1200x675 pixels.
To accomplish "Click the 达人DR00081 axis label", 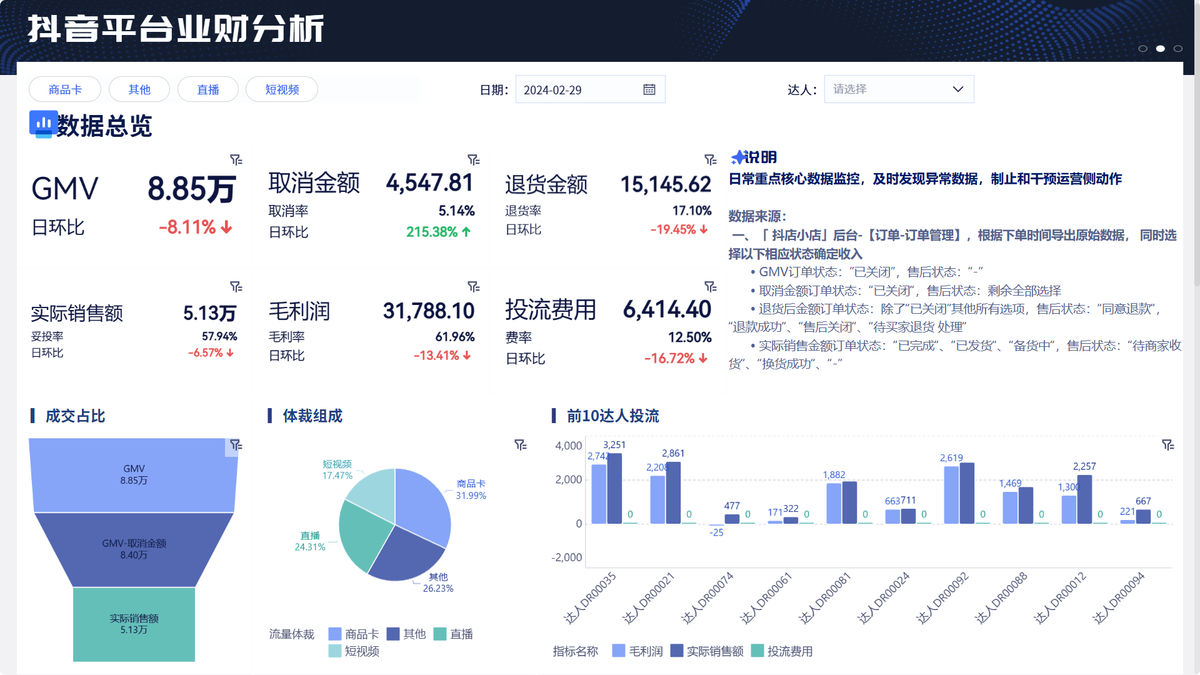I will click(x=824, y=600).
